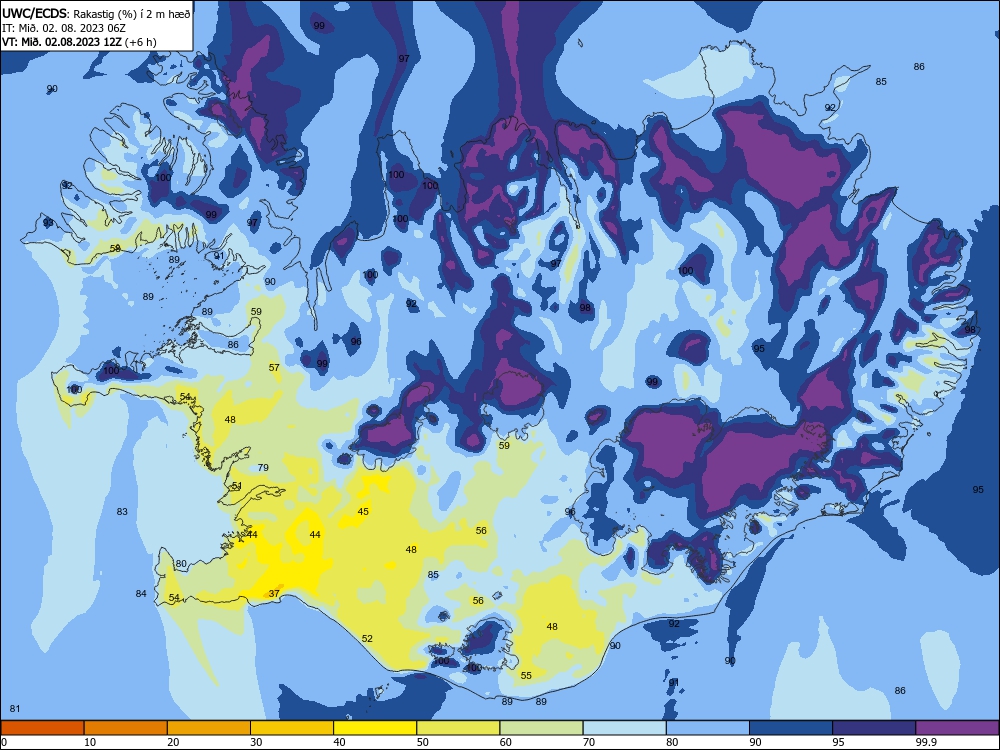Click the offshore humidity value 84
Screen dimensions: 1000x750
click(x=141, y=594)
